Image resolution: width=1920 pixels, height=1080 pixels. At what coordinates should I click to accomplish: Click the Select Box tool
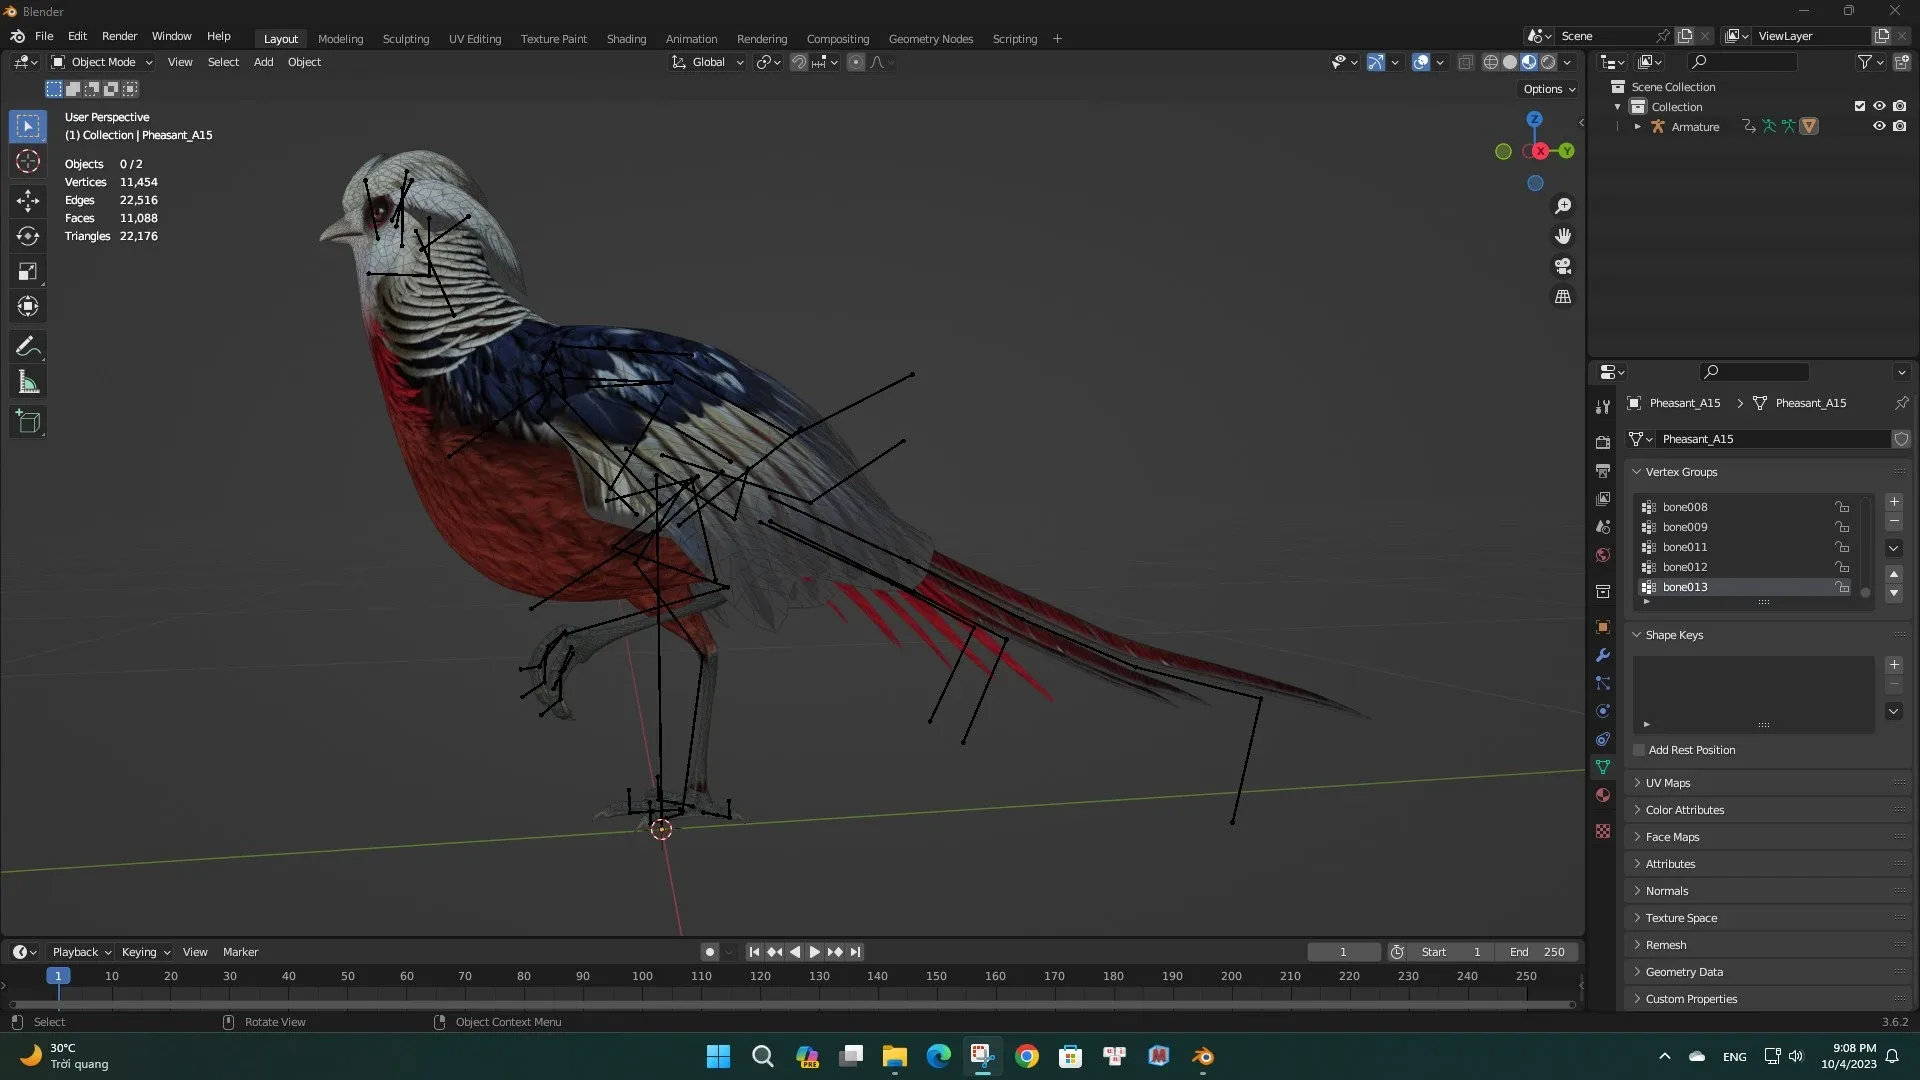point(28,126)
